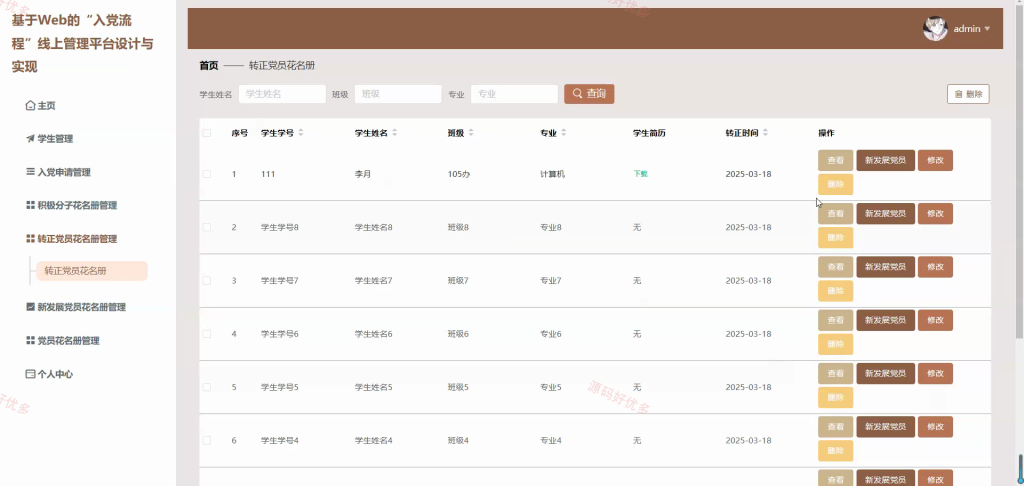Viewport: 1024px width, 486px height.
Task: Click the 查询 search button
Action: (x=589, y=94)
